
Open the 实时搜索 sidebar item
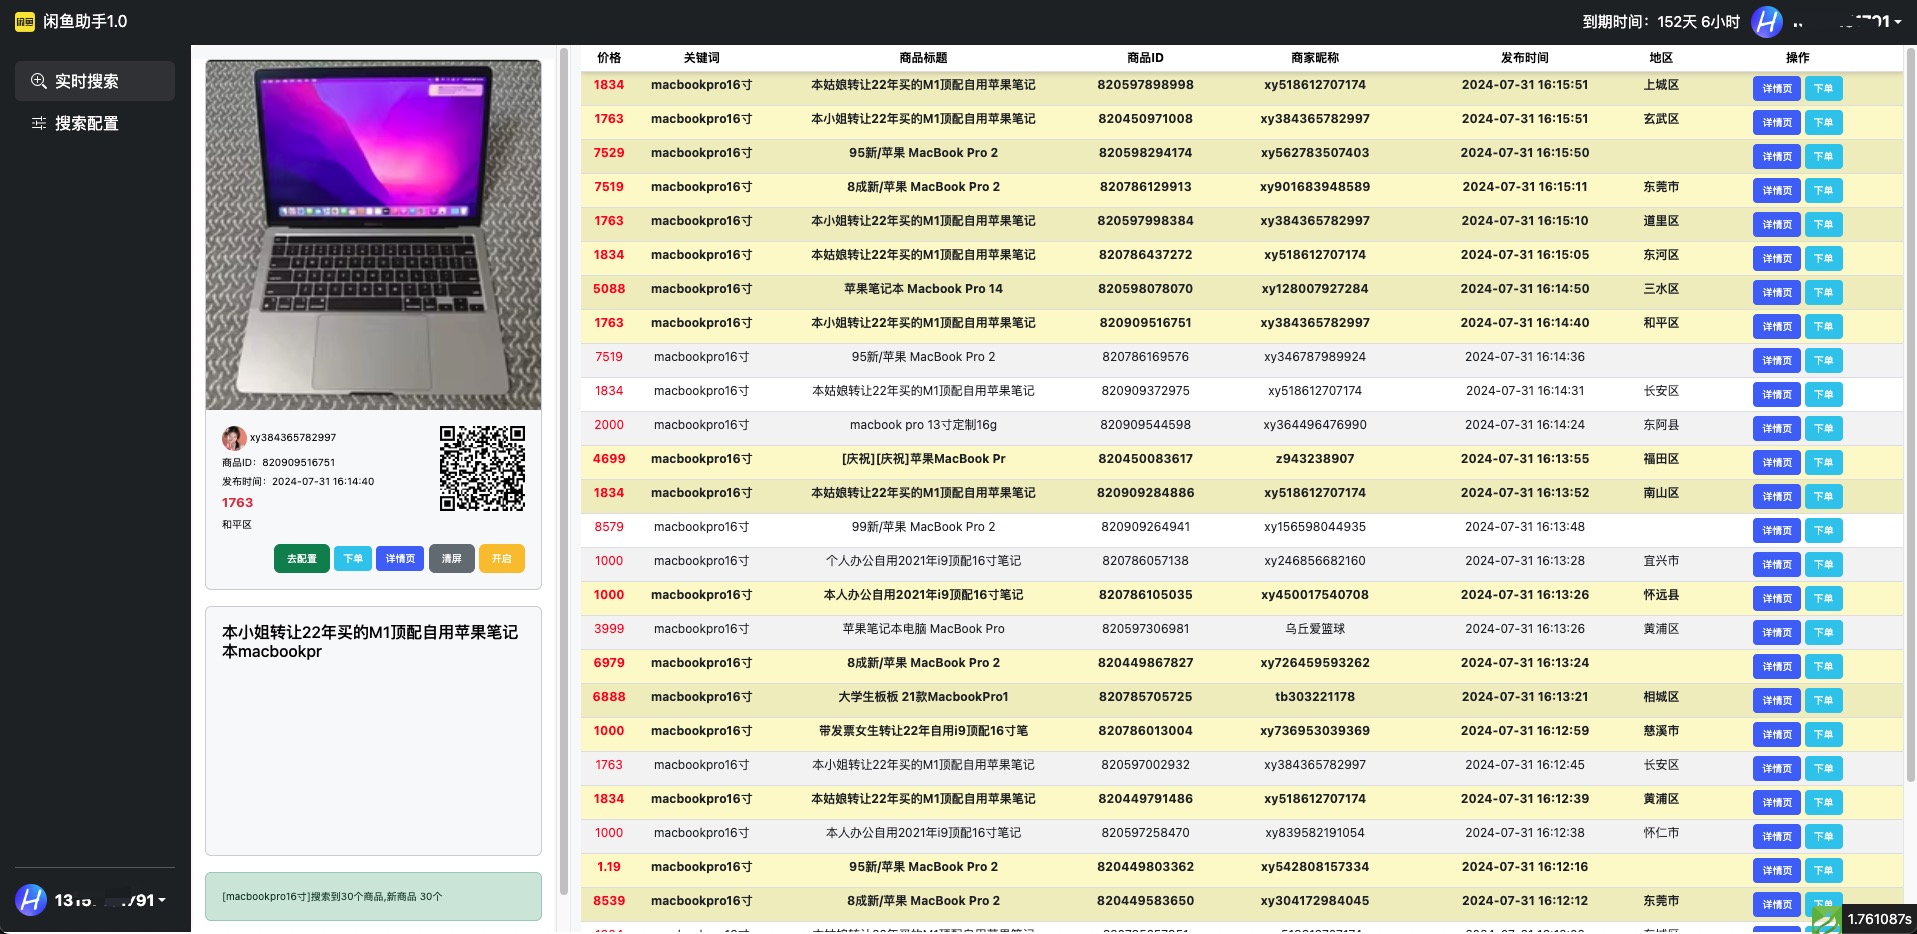tap(95, 81)
